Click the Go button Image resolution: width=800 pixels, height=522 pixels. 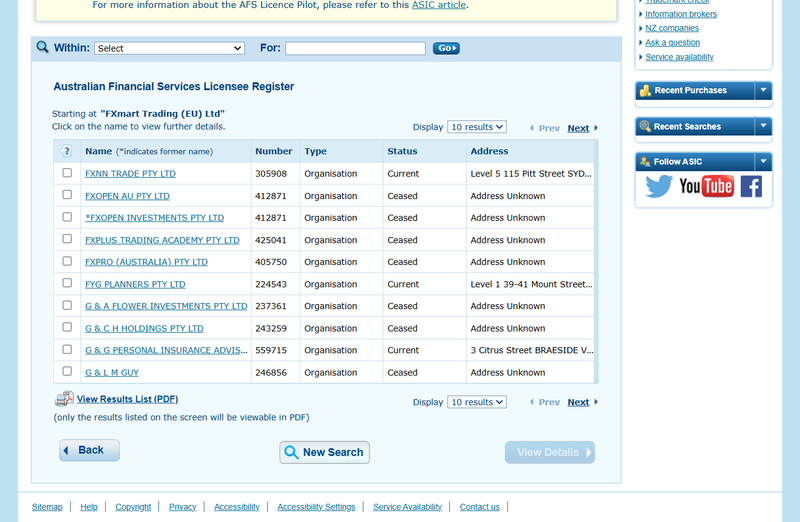[x=446, y=48]
